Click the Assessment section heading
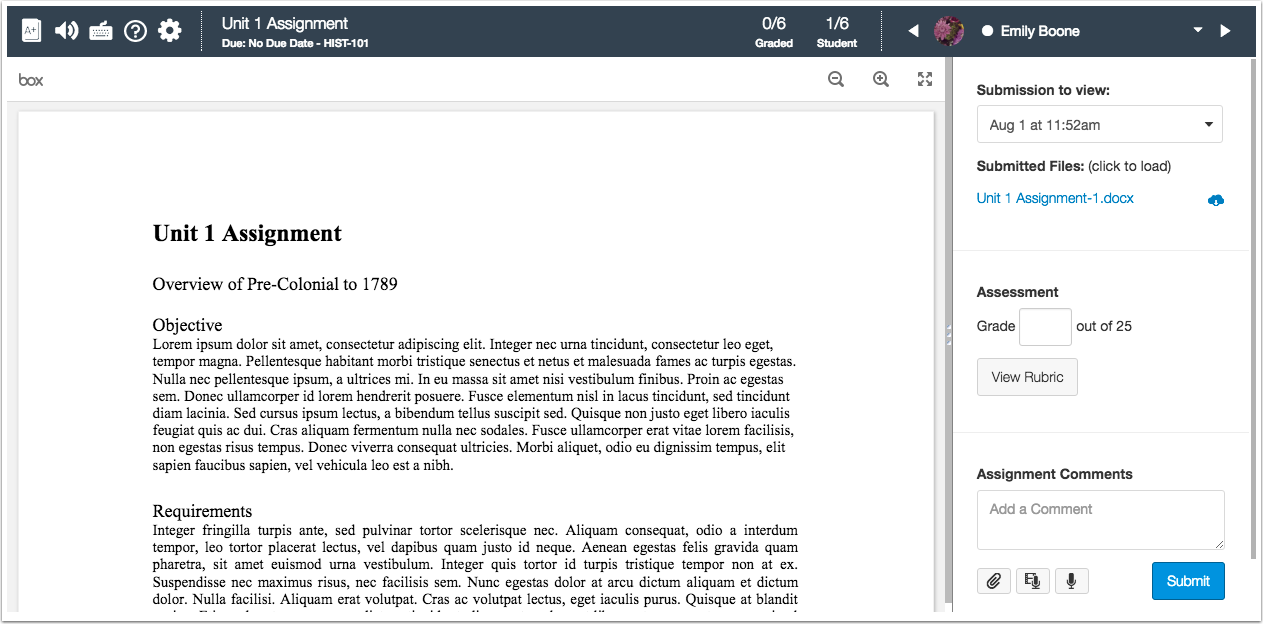1263x624 pixels. coord(1017,292)
